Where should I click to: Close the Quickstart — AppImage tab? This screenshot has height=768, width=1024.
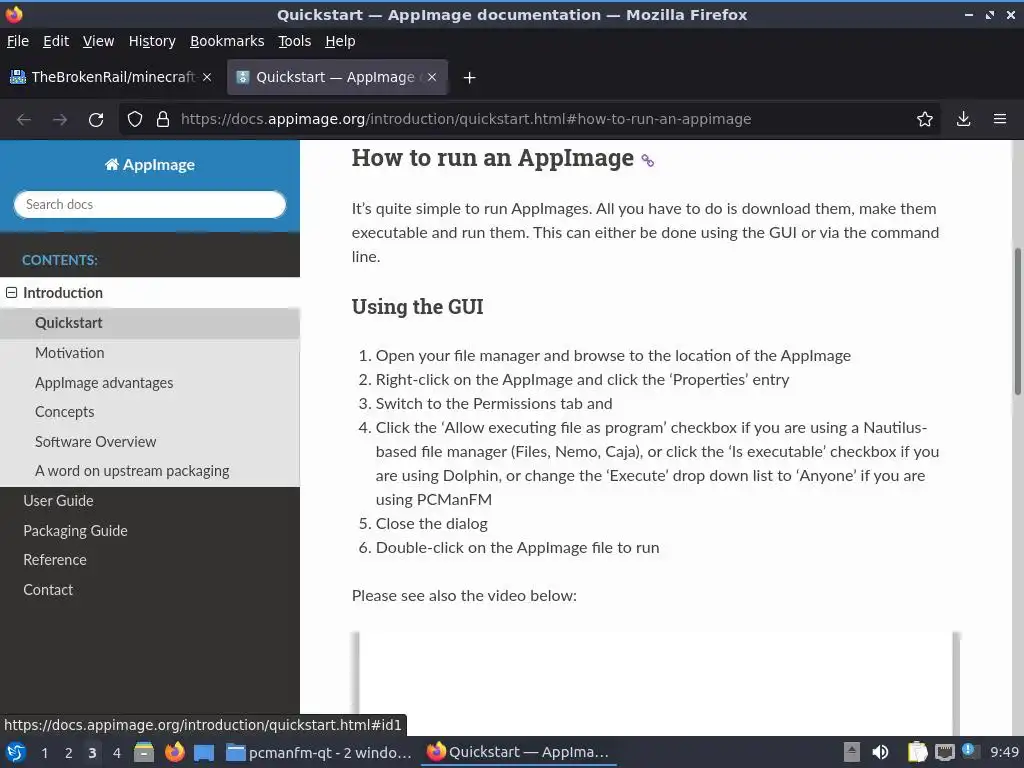(432, 77)
